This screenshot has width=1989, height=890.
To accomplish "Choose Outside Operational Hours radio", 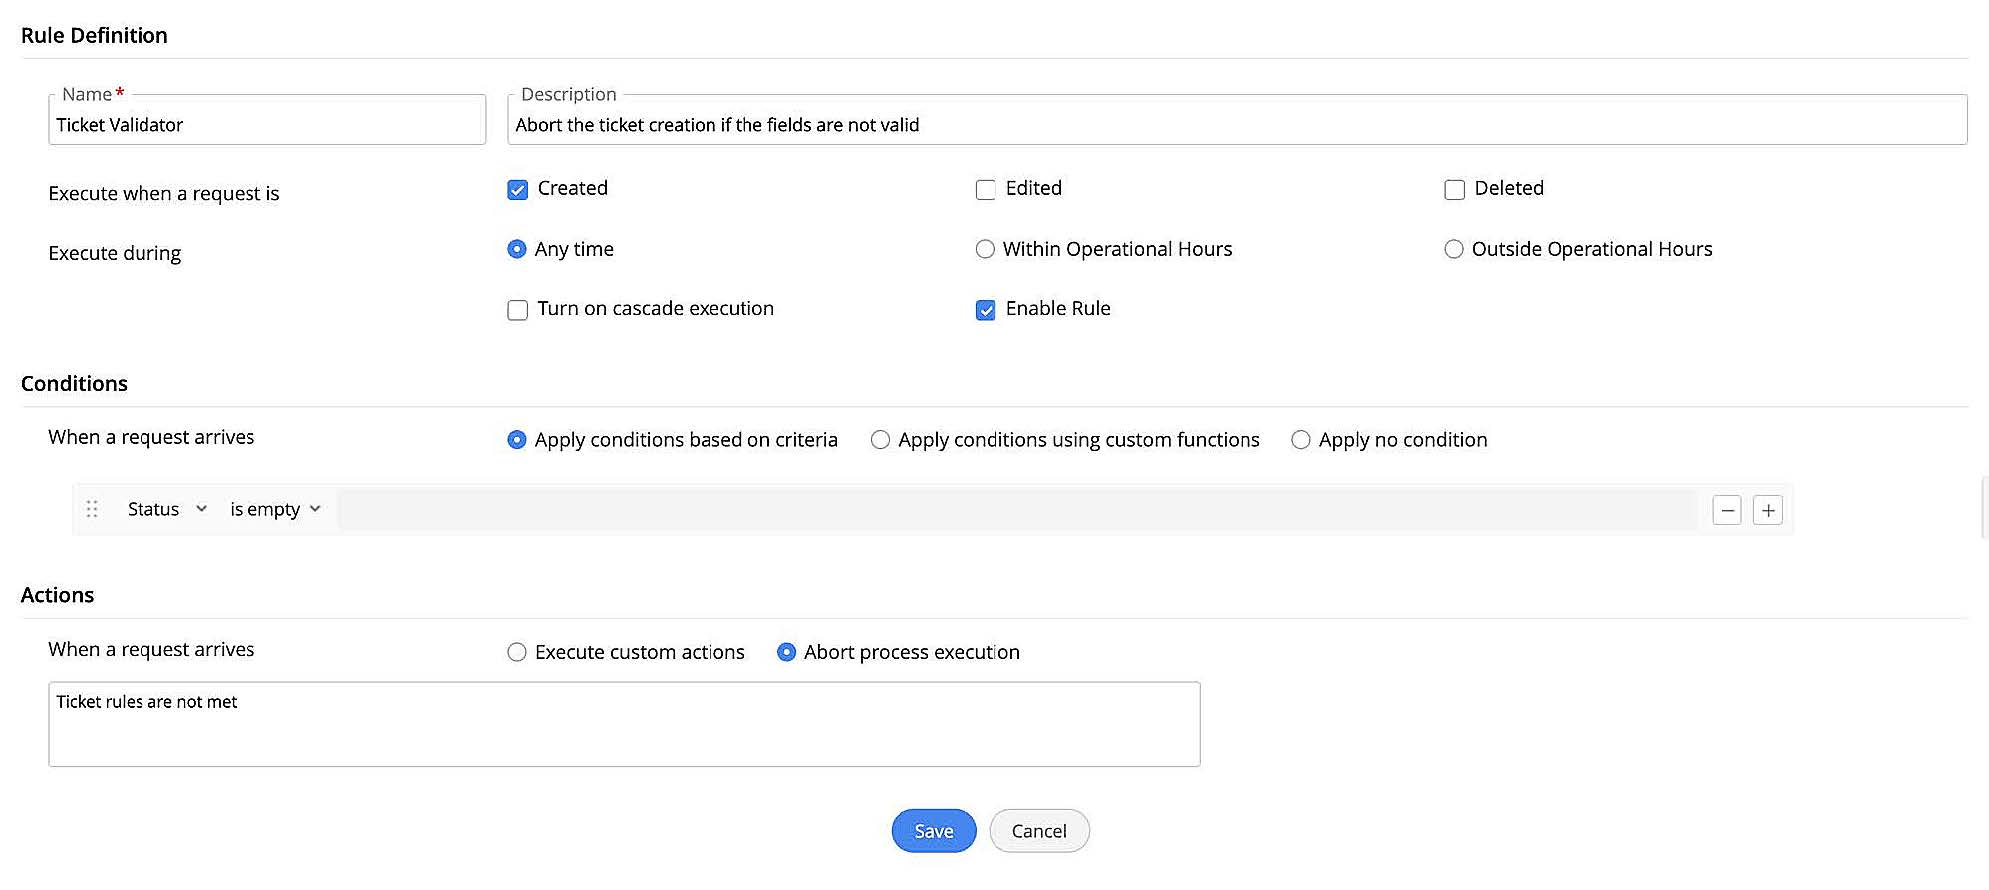I will click(x=1454, y=249).
